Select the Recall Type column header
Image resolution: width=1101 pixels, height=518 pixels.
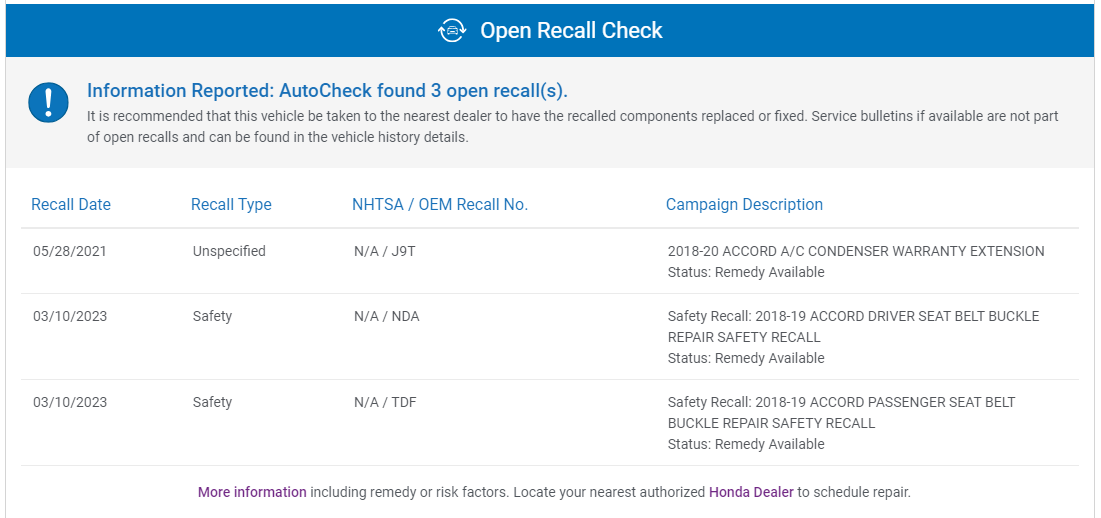(231, 205)
